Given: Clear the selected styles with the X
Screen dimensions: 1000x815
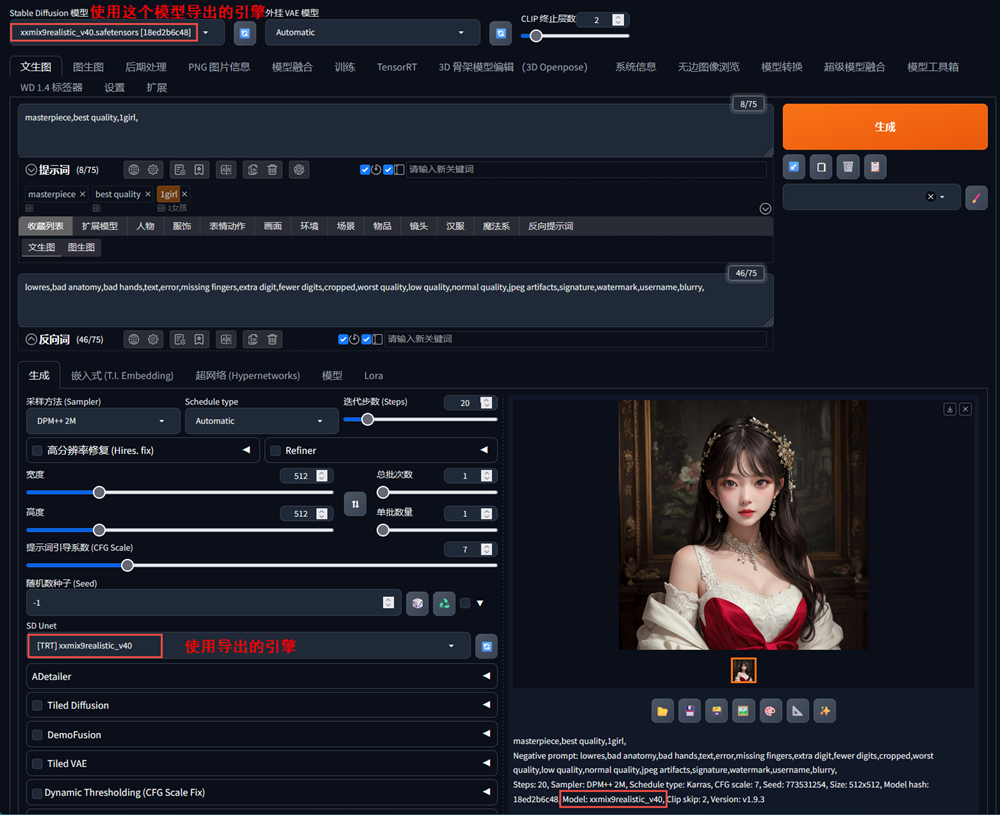Looking at the screenshot, I should (930, 197).
